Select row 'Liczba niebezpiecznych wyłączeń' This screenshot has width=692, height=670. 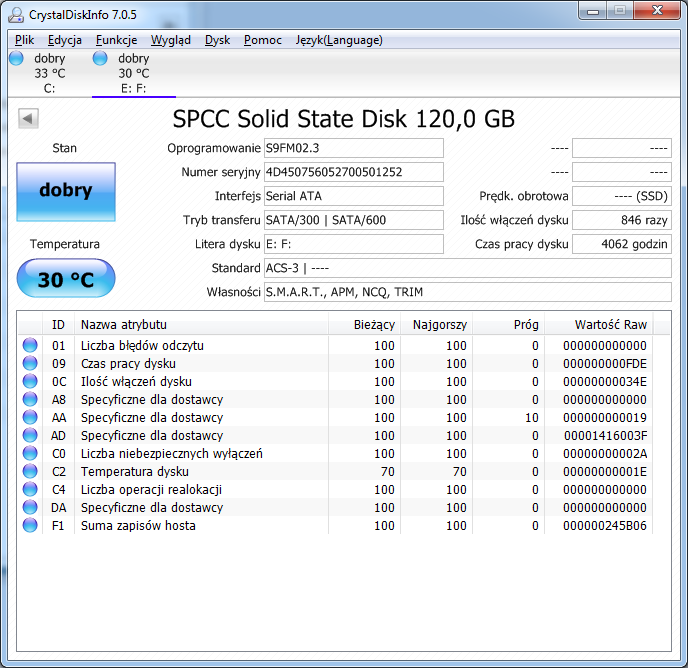point(335,454)
